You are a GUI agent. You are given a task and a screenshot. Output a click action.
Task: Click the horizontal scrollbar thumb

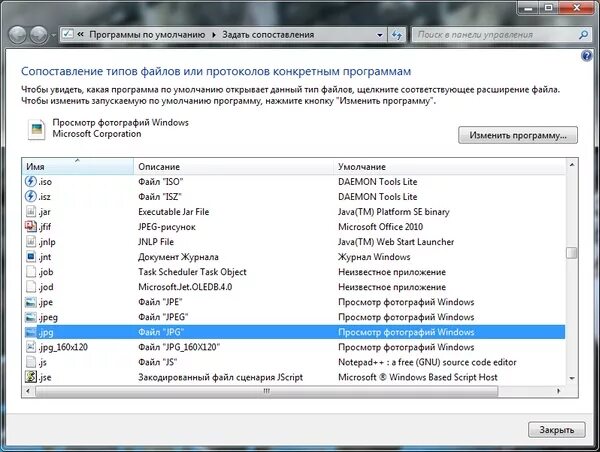(267, 391)
